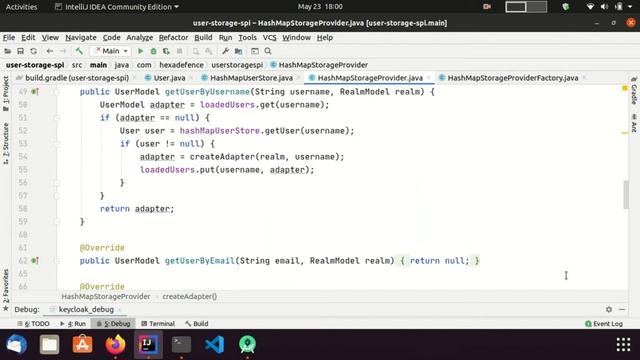Viewport: 640px width, 360px height.
Task: Select the keycloak_debug session tab
Action: point(86,309)
